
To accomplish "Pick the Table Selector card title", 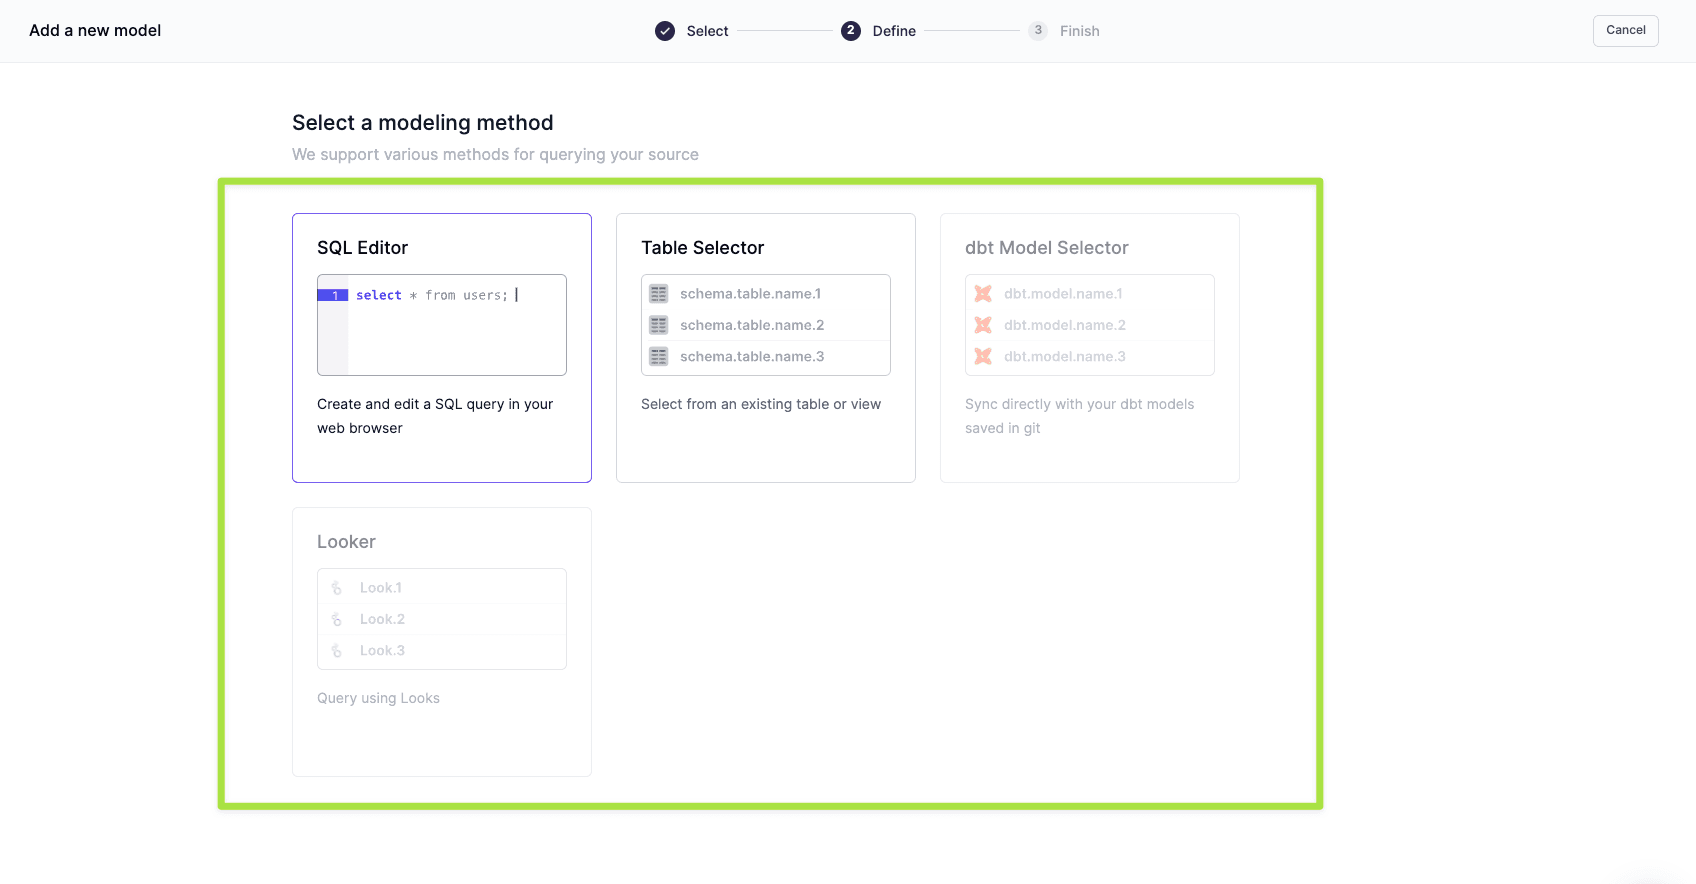I will pos(702,248).
